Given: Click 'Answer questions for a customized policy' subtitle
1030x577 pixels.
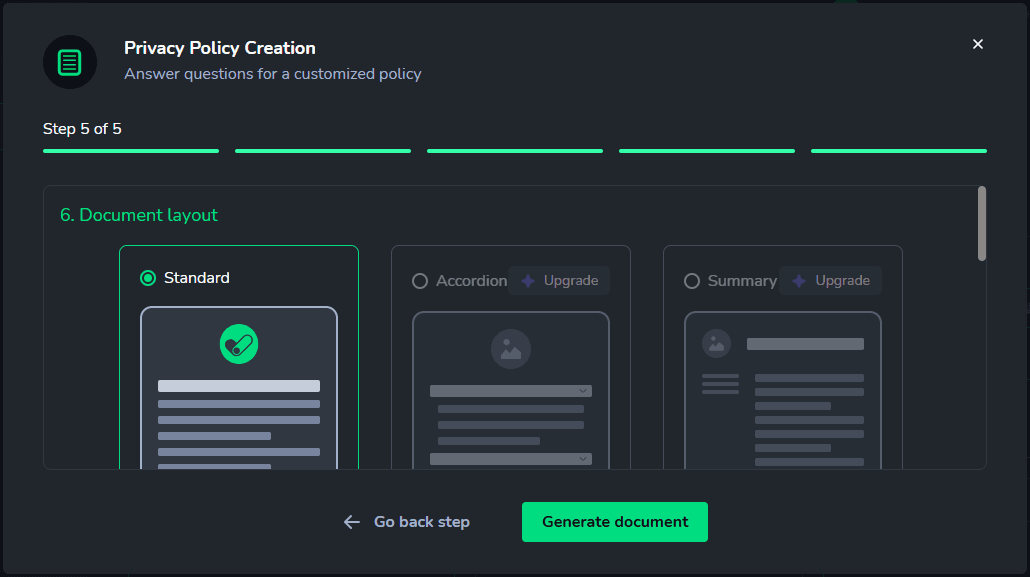Looking at the screenshot, I should (x=273, y=74).
